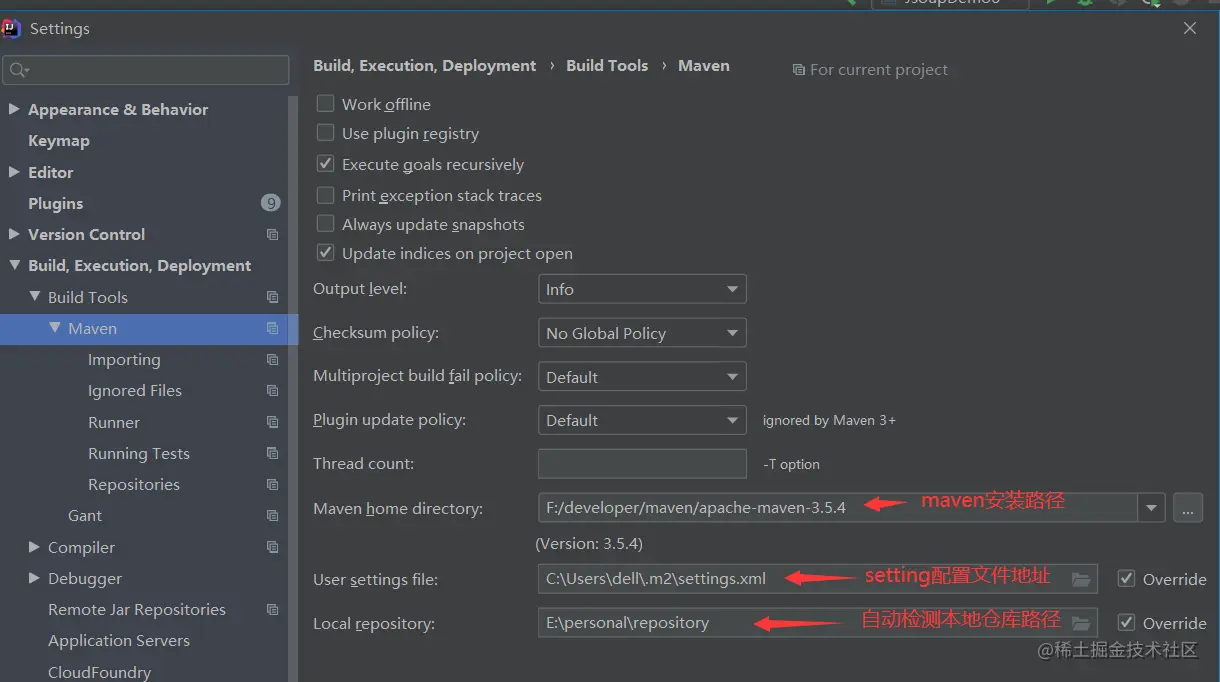1220x682 pixels.
Task: Expand the Version Control node arrow
Action: click(14, 234)
